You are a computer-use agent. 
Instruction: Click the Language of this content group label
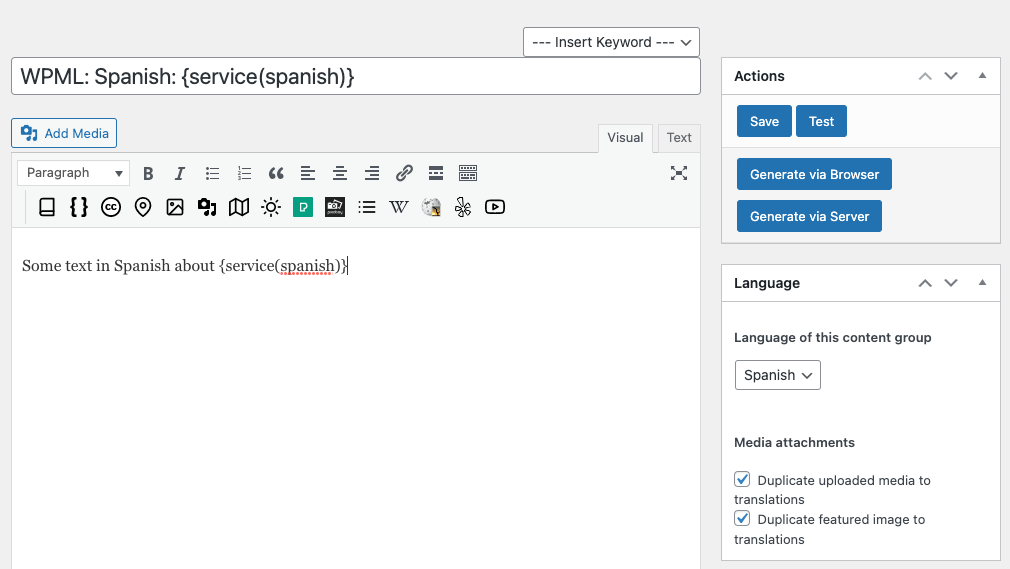832,338
